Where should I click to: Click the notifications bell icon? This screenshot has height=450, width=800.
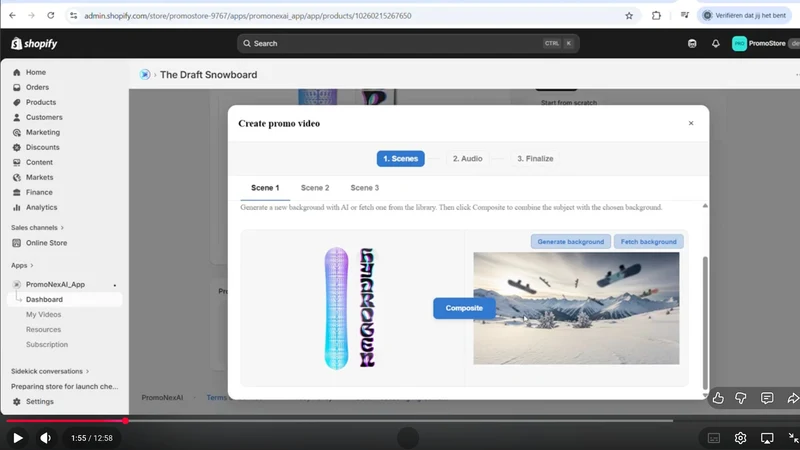pos(716,43)
